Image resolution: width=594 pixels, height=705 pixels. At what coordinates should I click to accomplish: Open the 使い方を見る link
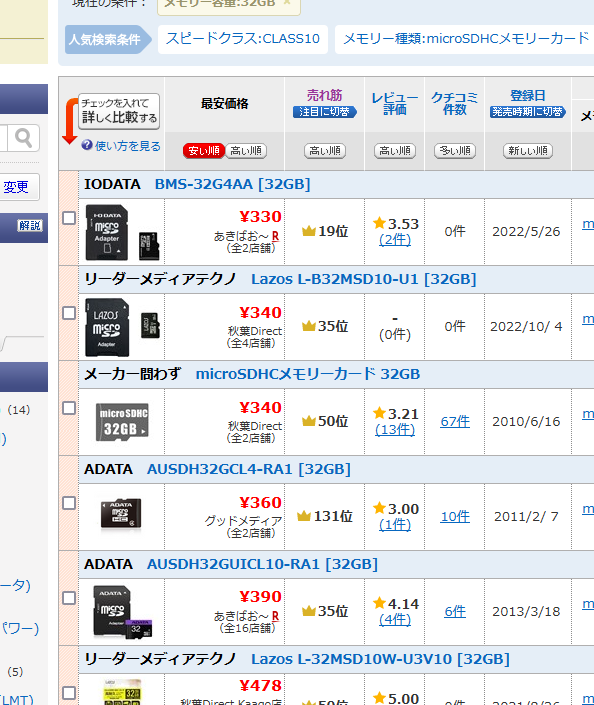128,146
